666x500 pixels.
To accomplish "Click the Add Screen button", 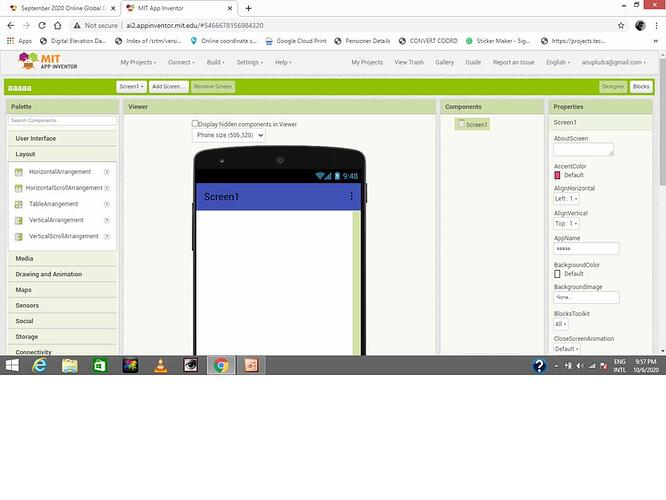I will tap(169, 87).
